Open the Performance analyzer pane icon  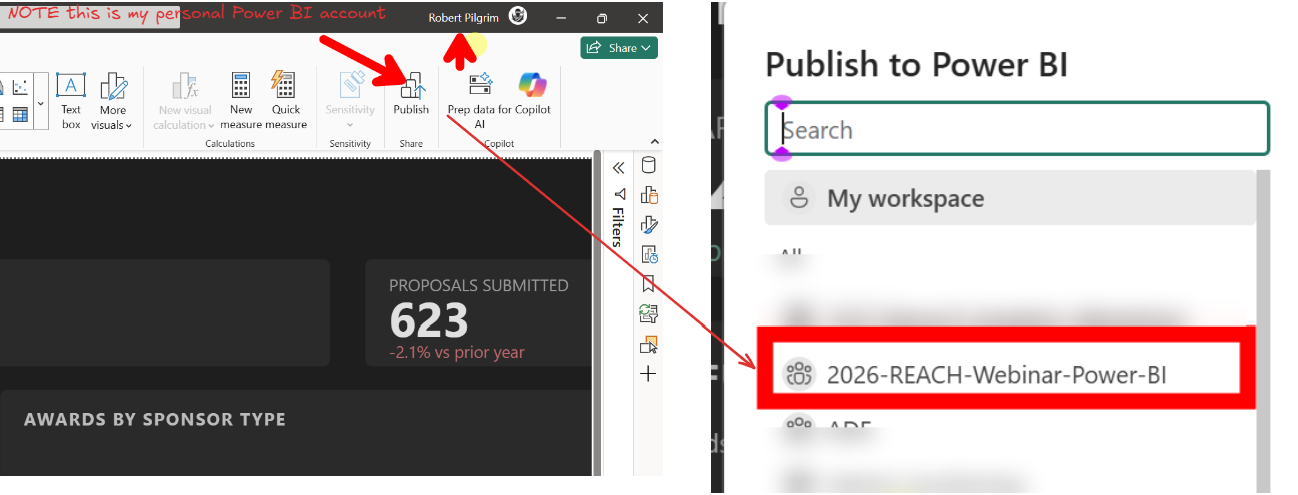click(648, 254)
